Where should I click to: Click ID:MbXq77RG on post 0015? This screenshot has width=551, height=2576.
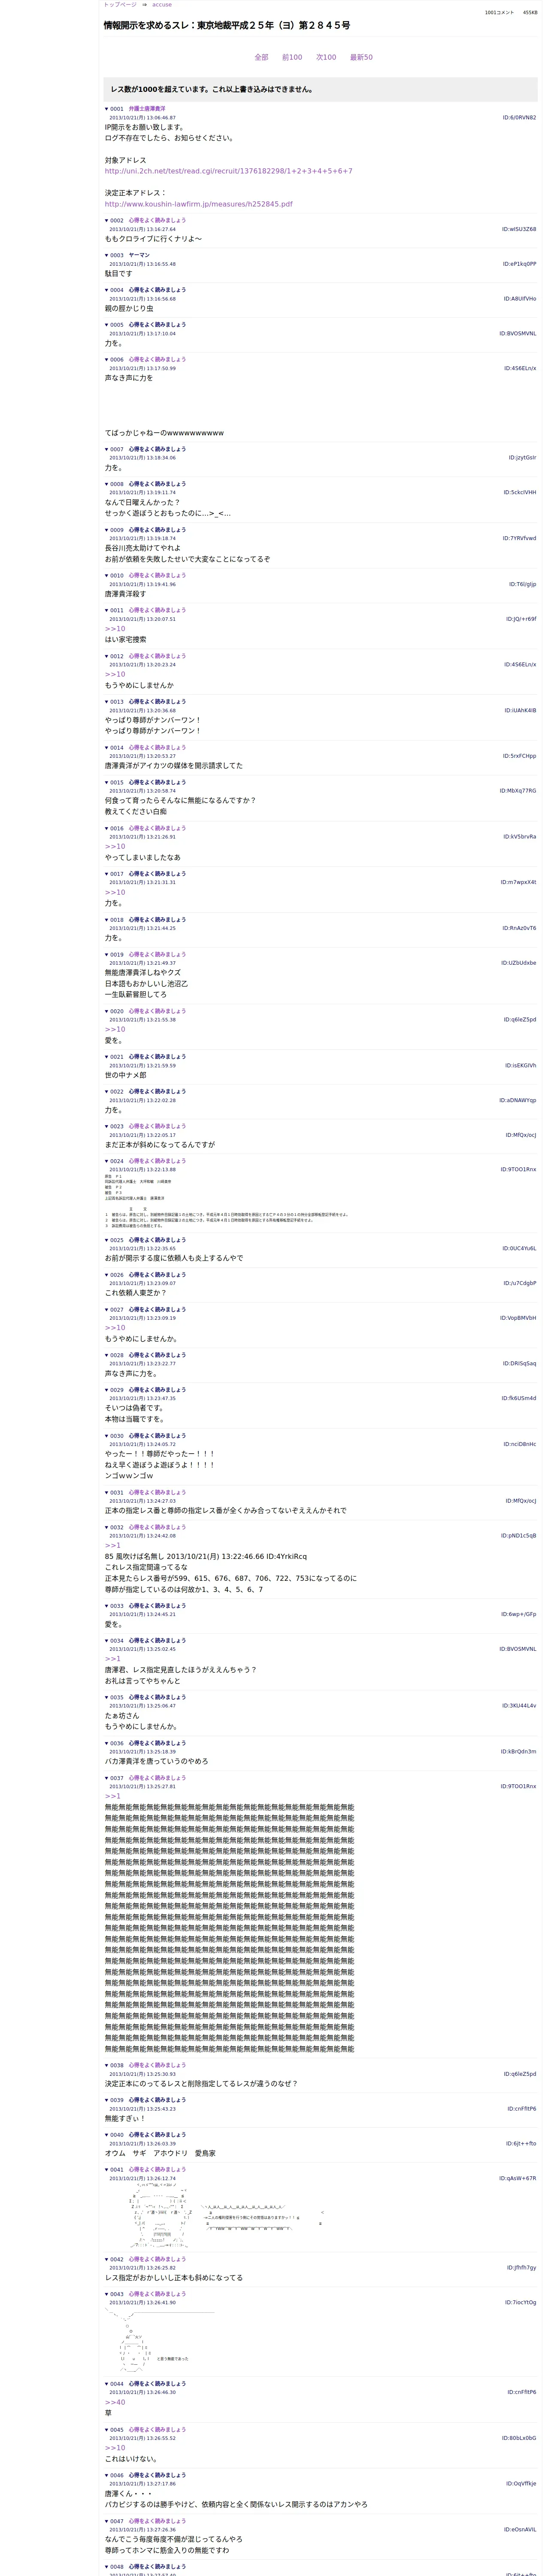(518, 791)
